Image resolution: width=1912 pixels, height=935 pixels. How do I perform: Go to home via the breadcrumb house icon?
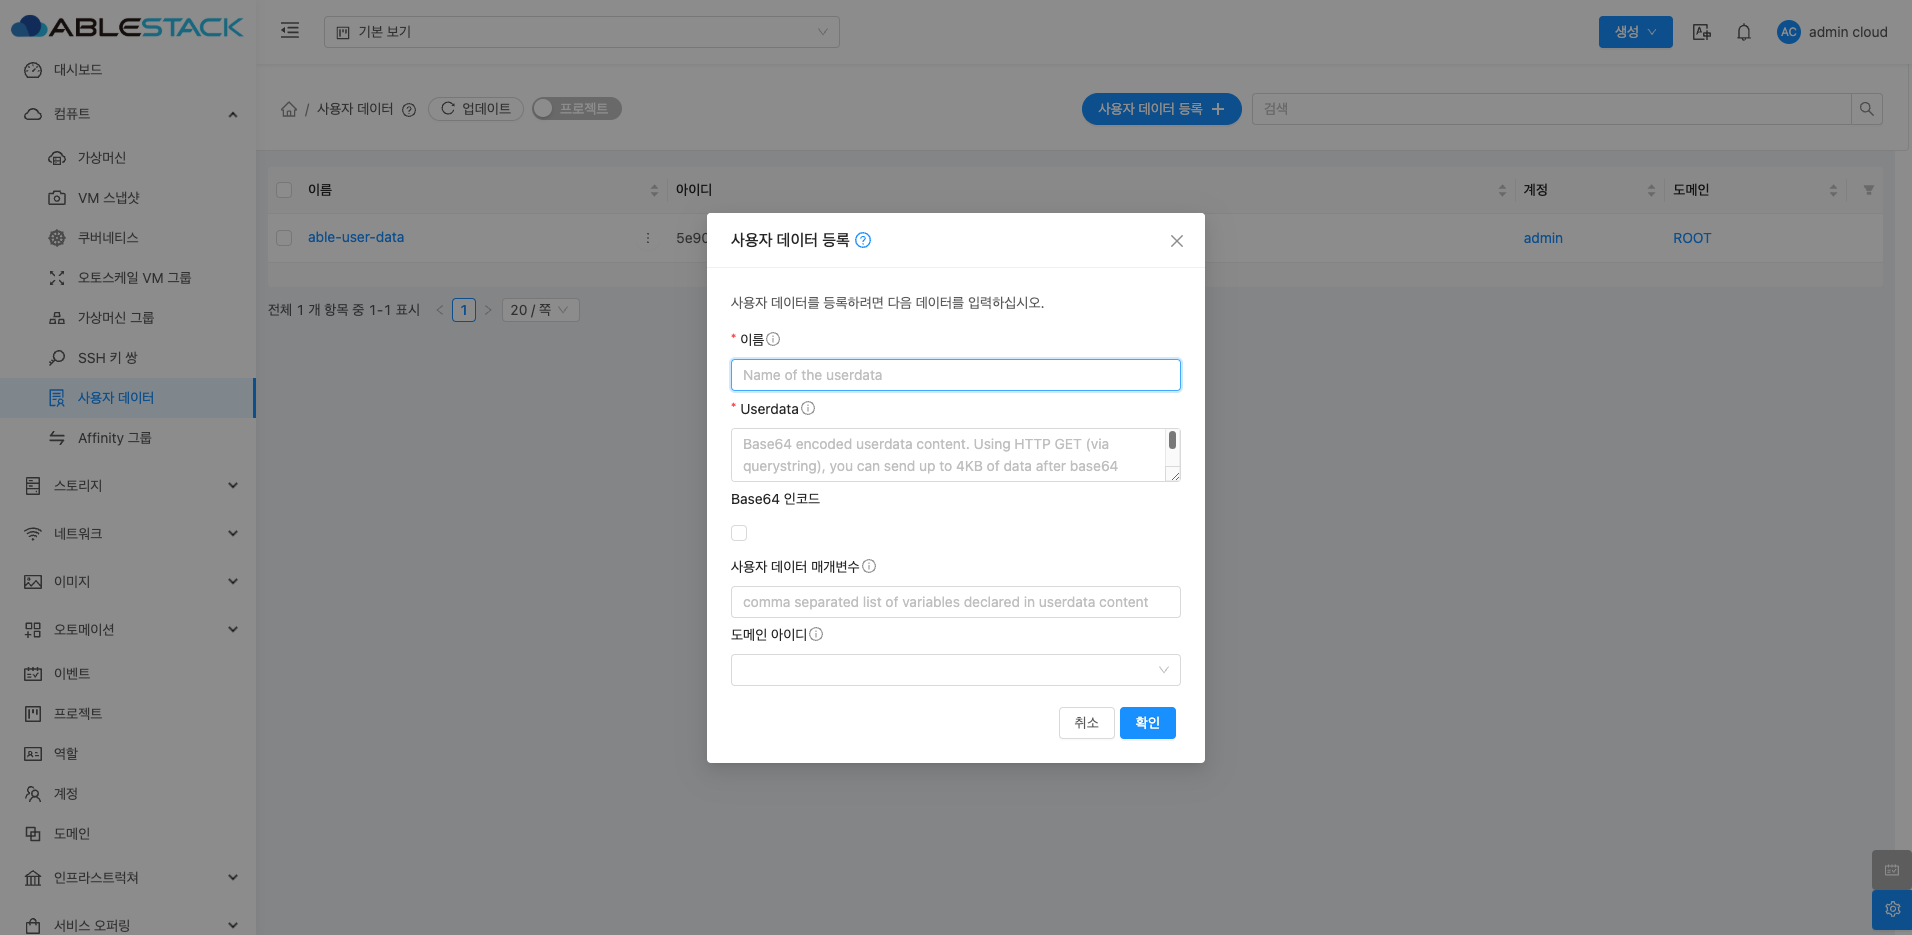point(289,109)
